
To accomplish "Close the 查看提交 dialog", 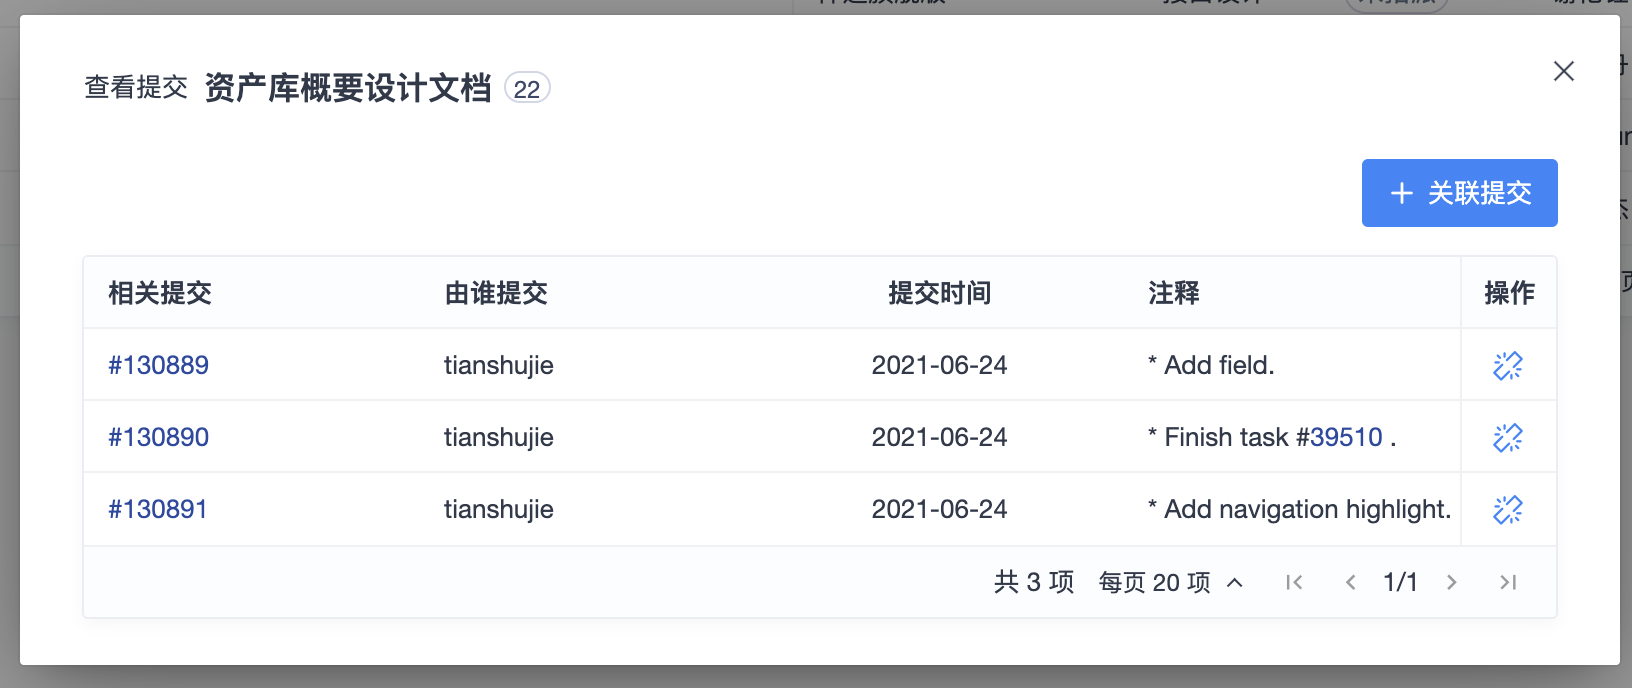I will point(1564,71).
